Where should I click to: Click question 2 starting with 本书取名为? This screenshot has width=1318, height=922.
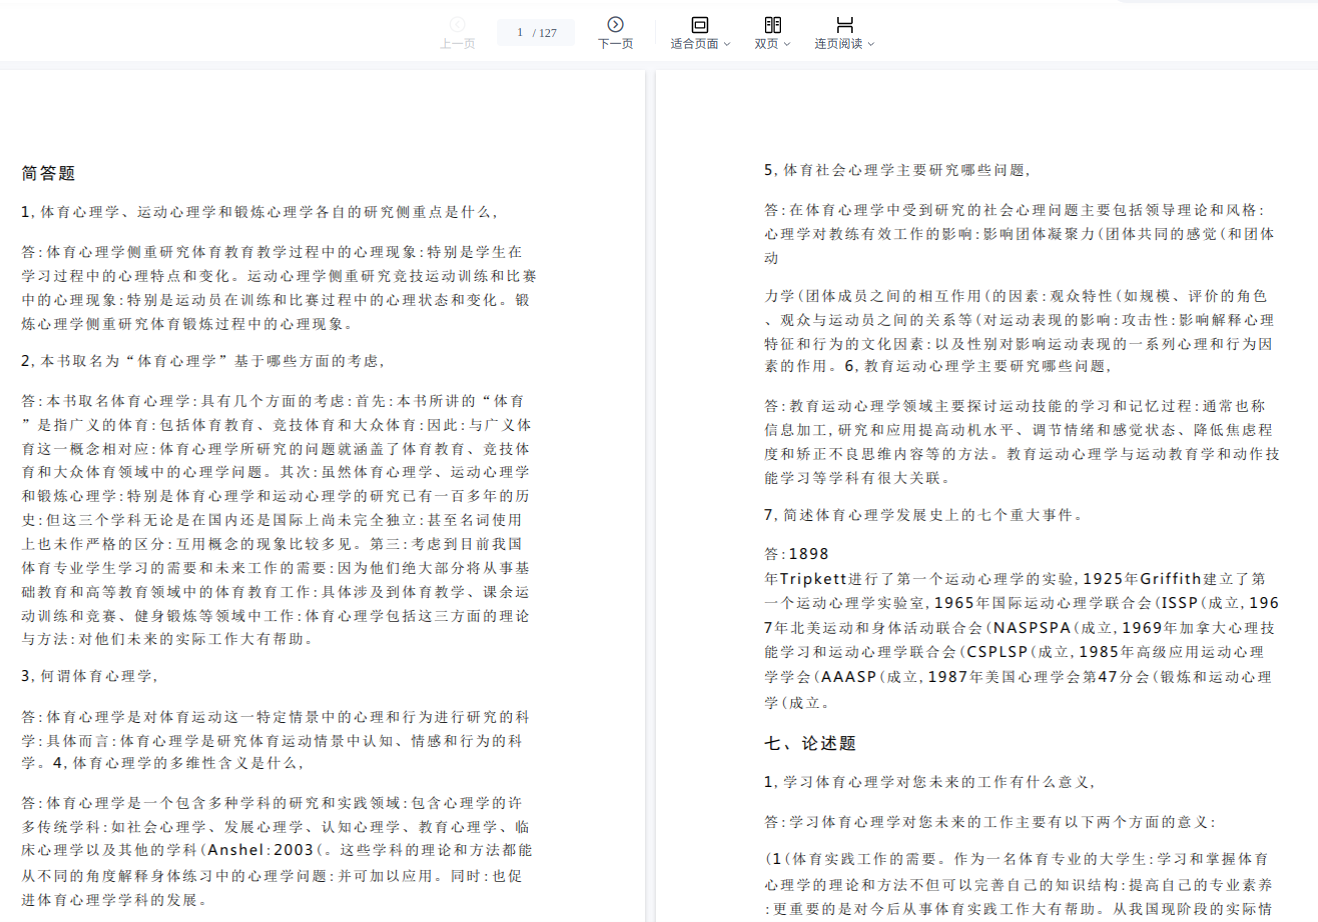pyautogui.click(x=203, y=360)
